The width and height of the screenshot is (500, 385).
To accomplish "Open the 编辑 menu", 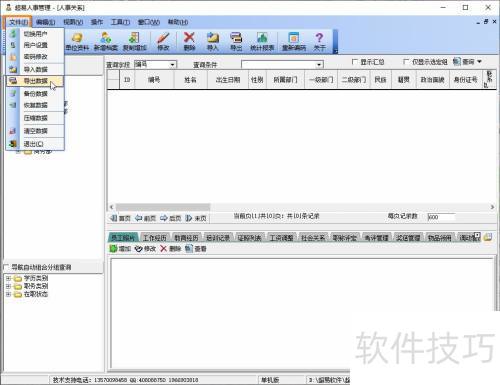I will coord(45,22).
